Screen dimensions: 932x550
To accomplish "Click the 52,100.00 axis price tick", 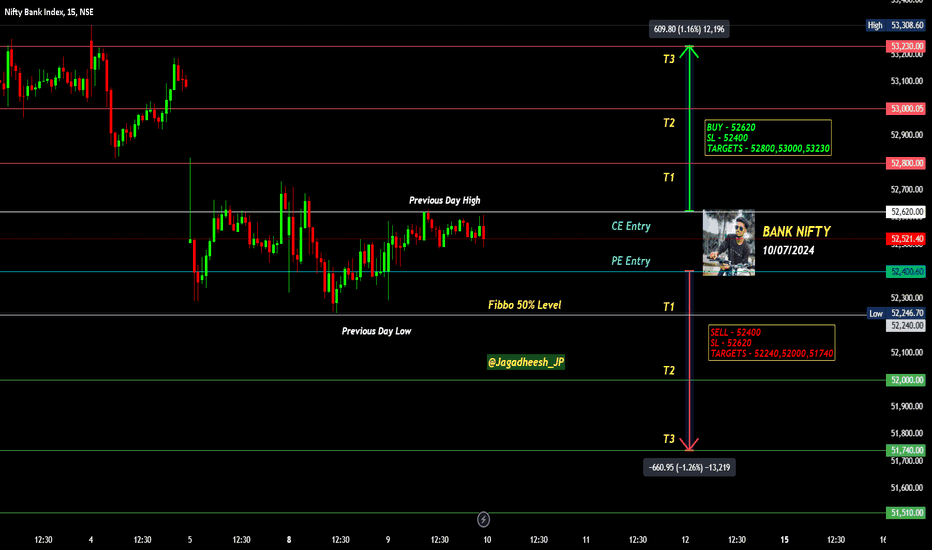I will tap(906, 353).
